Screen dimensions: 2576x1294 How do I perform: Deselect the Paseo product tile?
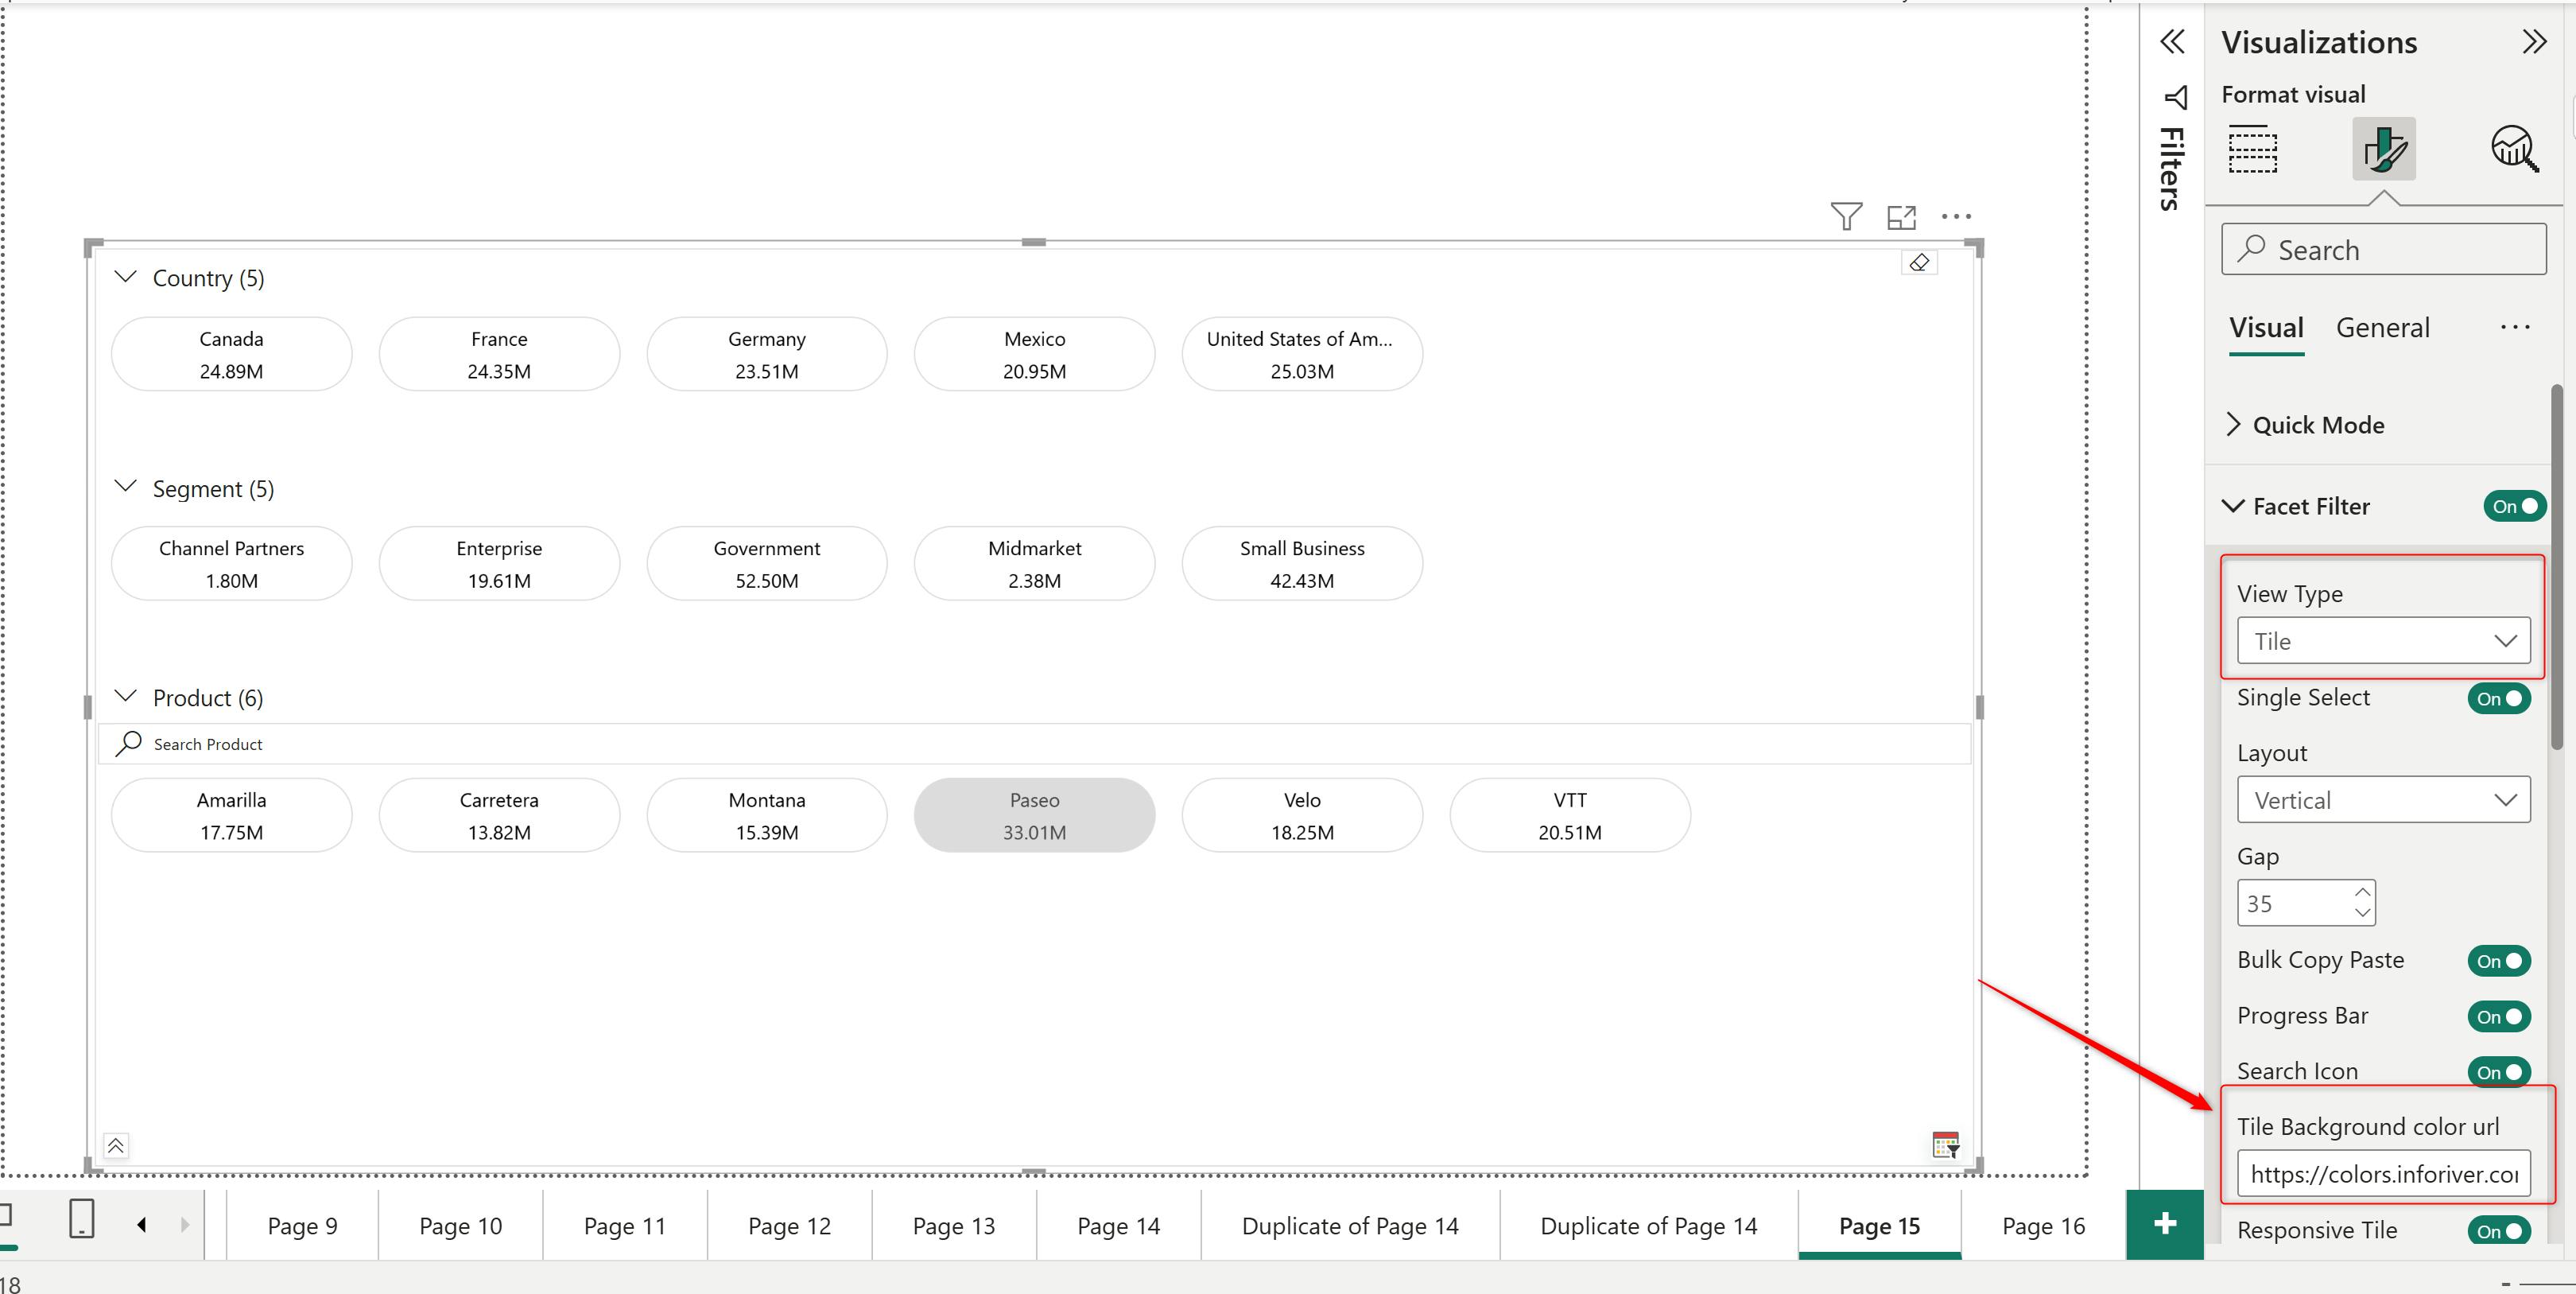coord(1034,815)
